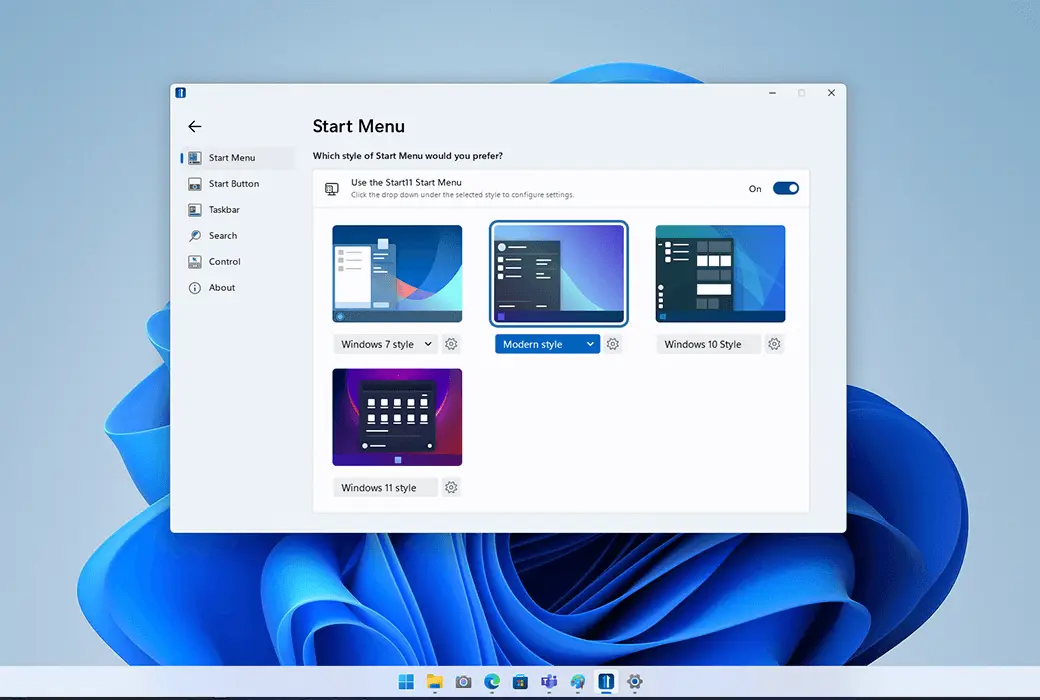Click the monitor icon beside Use the Start11

click(x=332, y=189)
